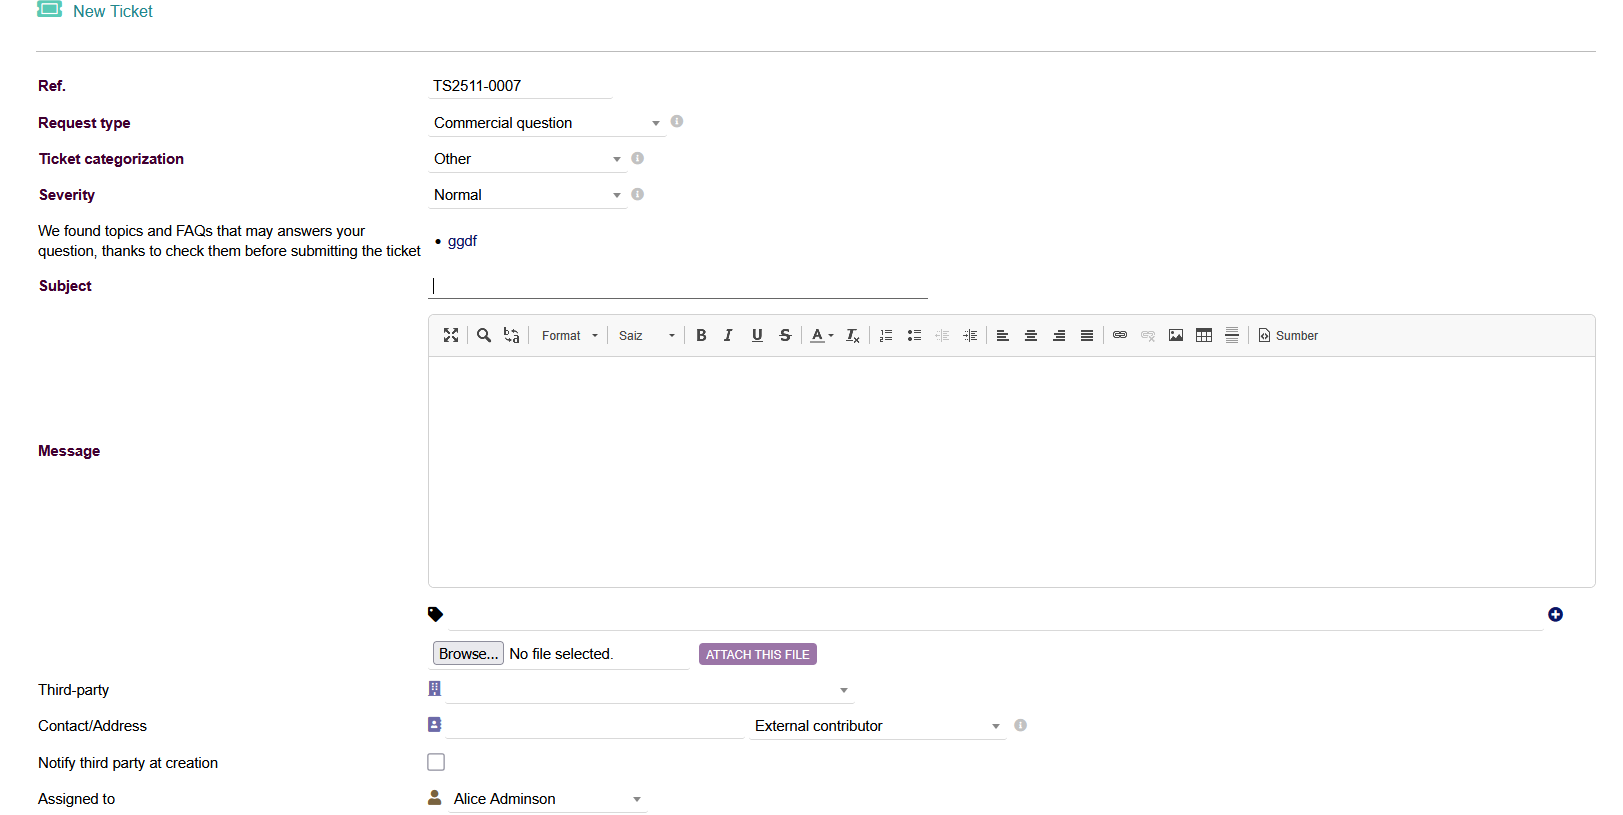Image resolution: width=1623 pixels, height=815 pixels.
Task: Toggle strikethrough formatting
Action: pos(785,336)
